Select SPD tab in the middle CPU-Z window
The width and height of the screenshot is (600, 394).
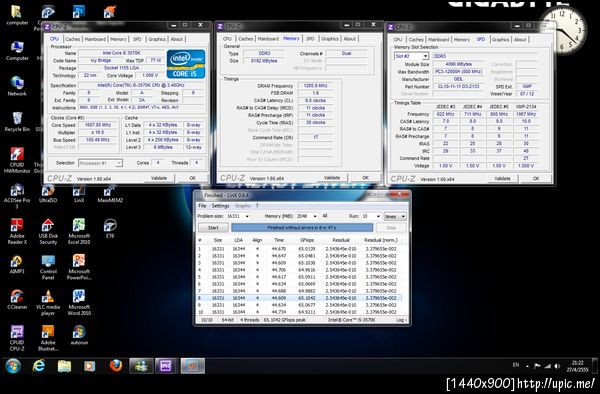tap(310, 39)
